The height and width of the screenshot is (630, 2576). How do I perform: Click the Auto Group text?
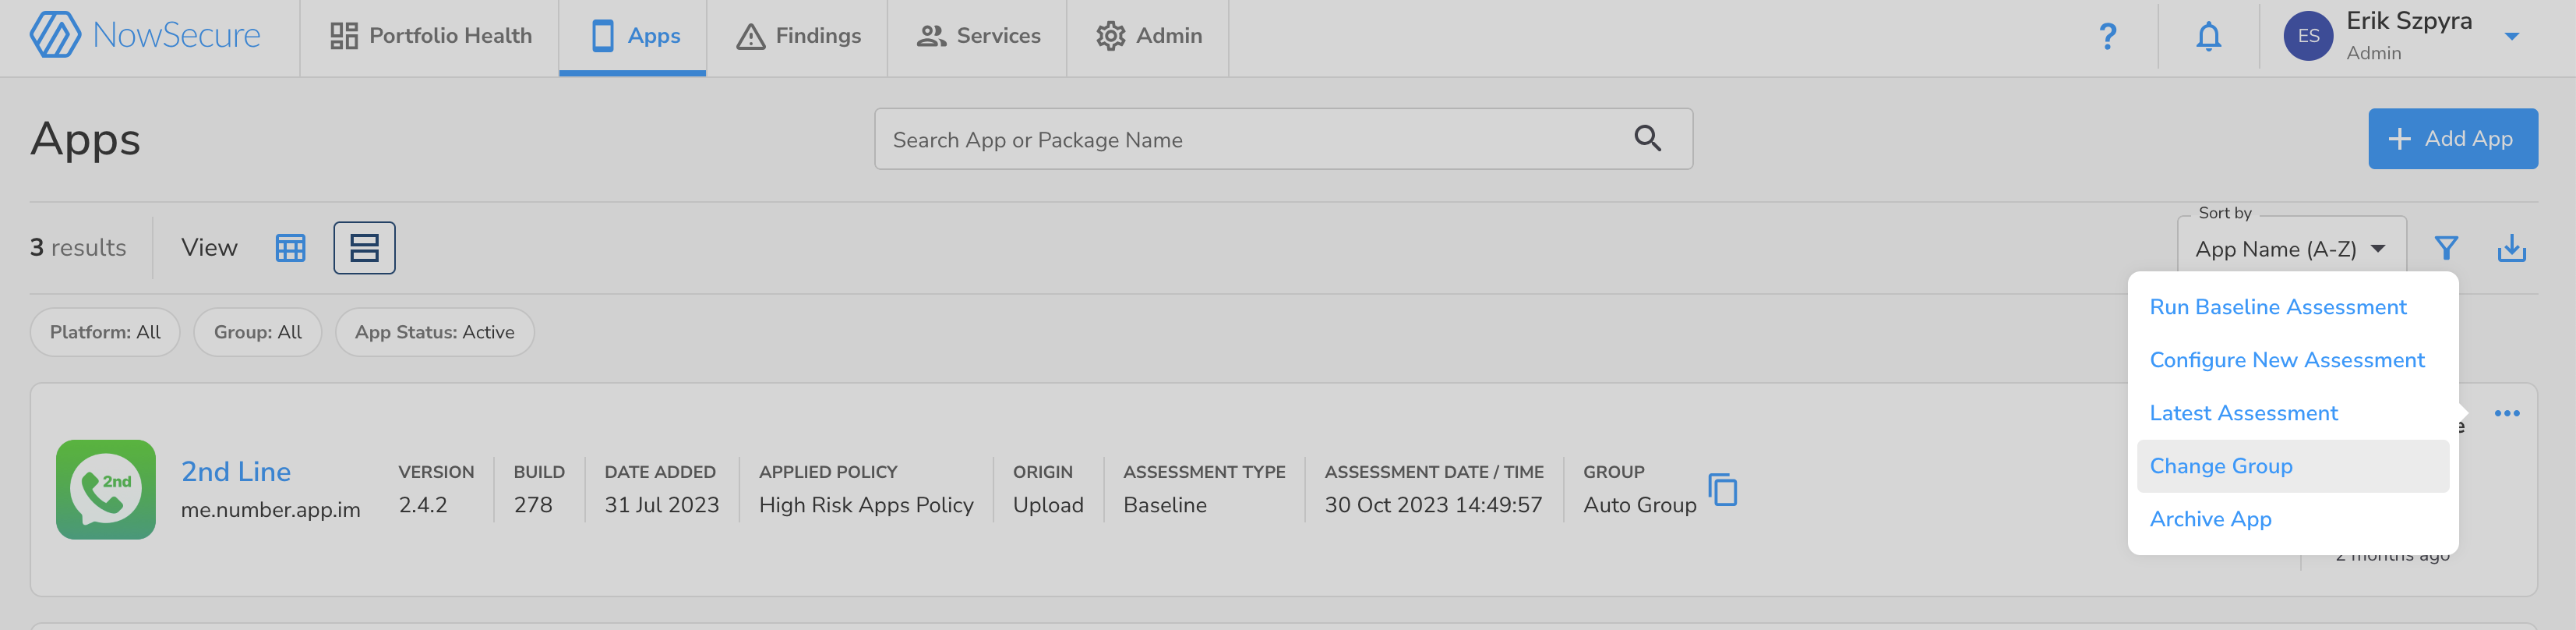(1639, 505)
